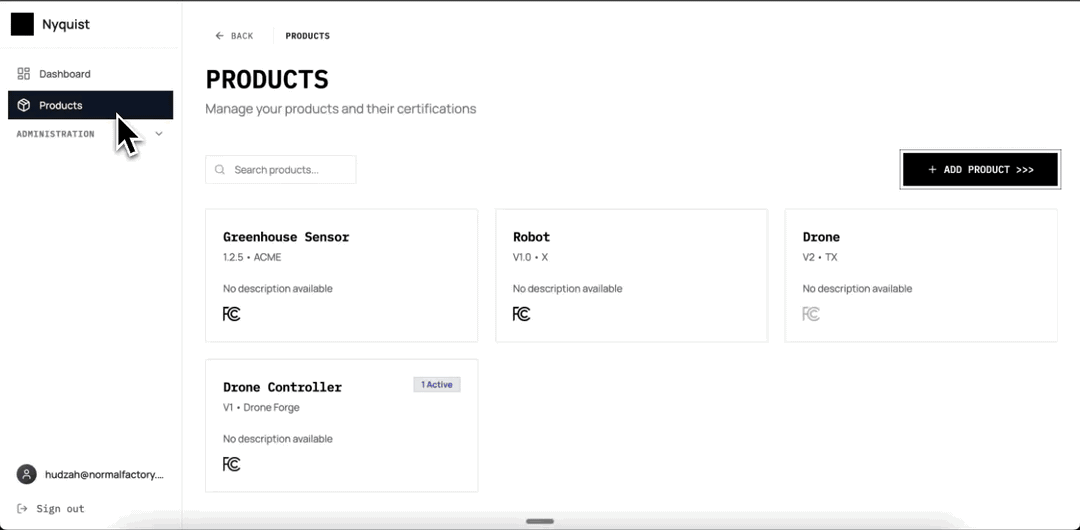Open the Greenhouse Sensor product card
The height and width of the screenshot is (530, 1080).
coord(341,275)
